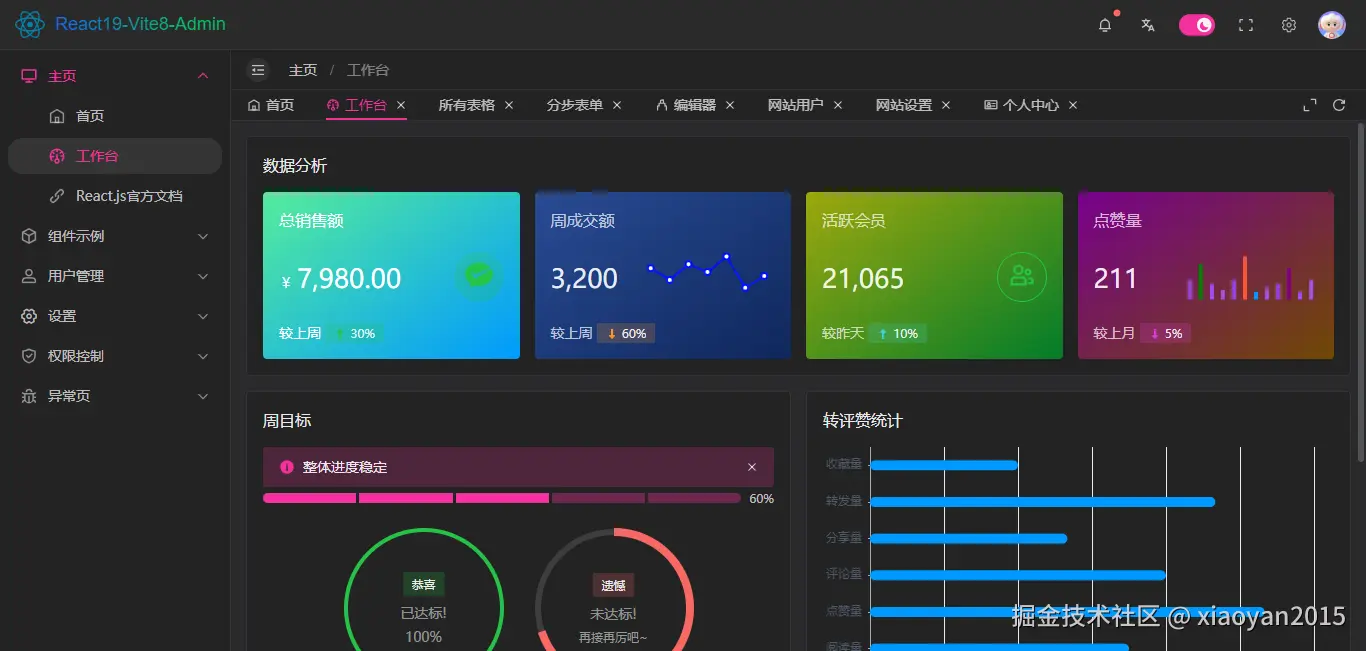Click the 10% increase tag
The height and width of the screenshot is (651, 1366).
(x=898, y=333)
